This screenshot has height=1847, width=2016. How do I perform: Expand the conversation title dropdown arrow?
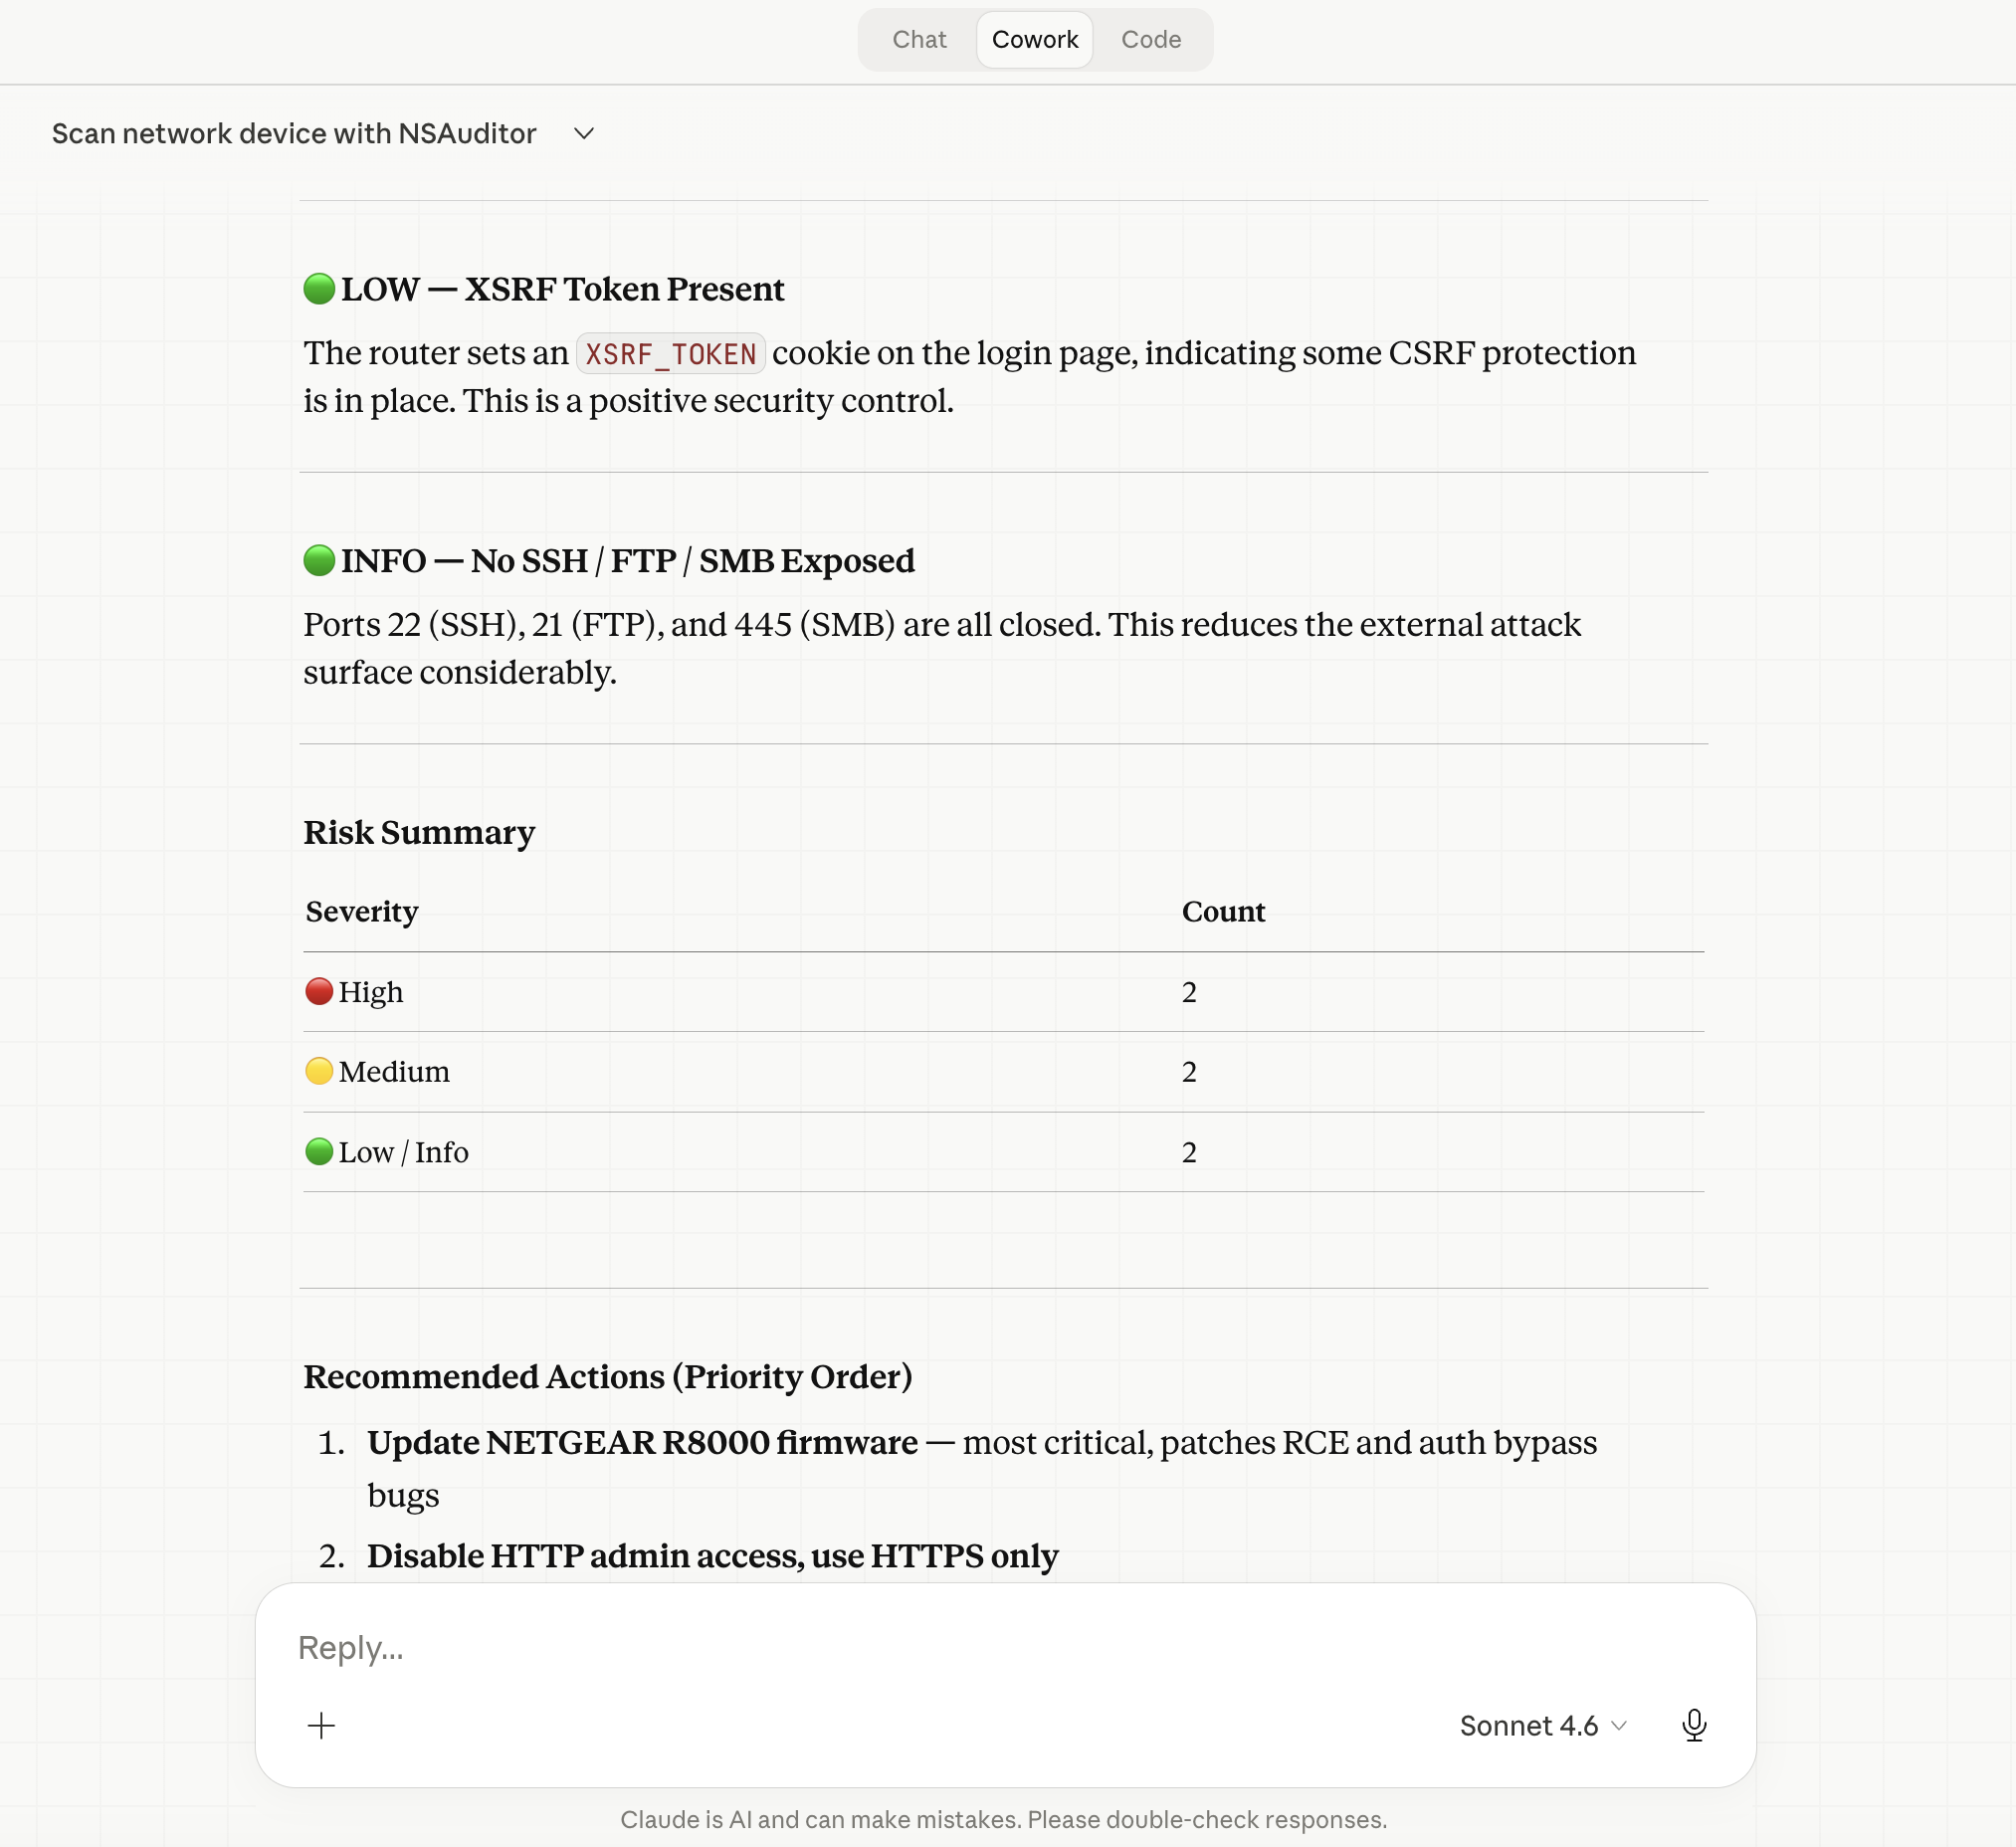pos(584,133)
